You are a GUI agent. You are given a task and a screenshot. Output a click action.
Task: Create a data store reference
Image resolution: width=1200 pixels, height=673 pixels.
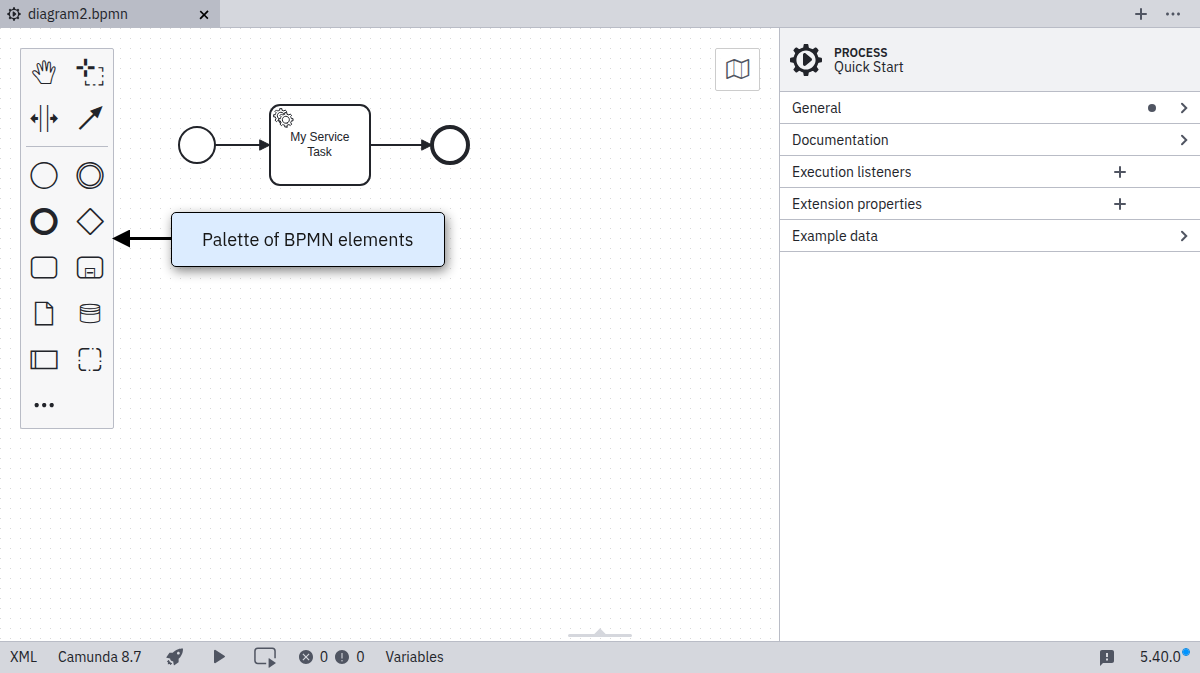click(x=90, y=314)
